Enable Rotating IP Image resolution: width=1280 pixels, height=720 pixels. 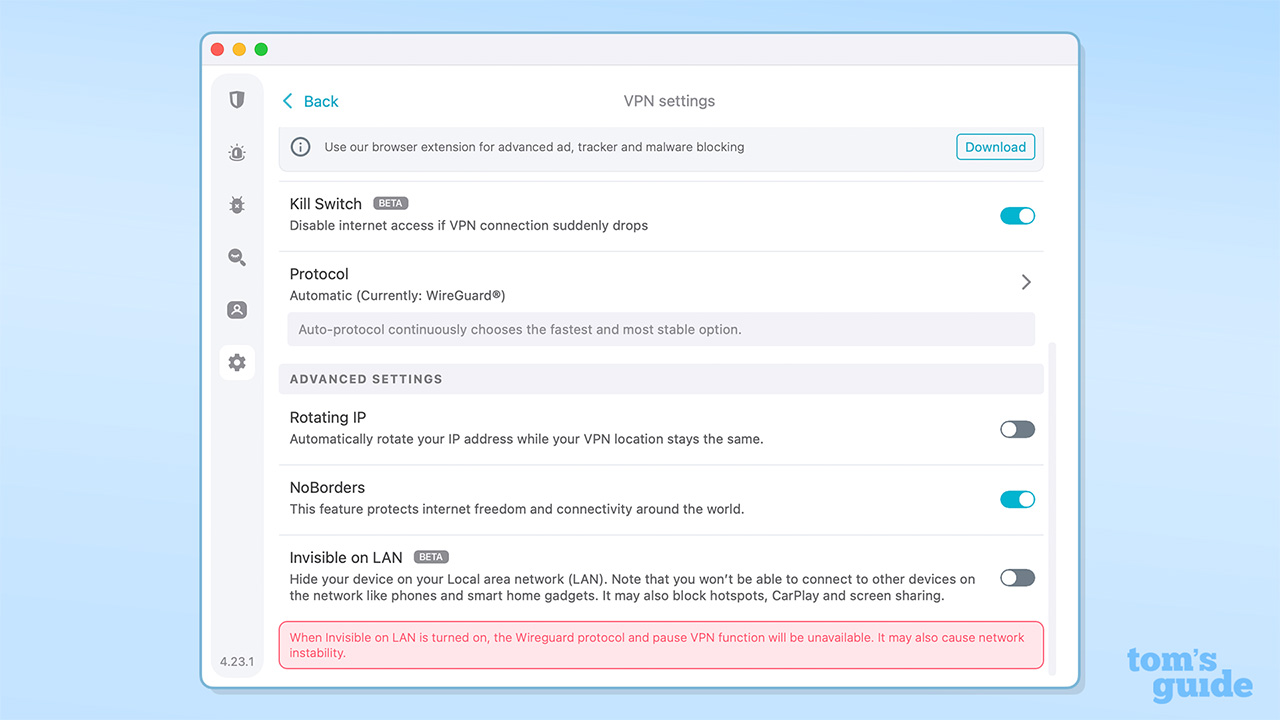point(1017,429)
